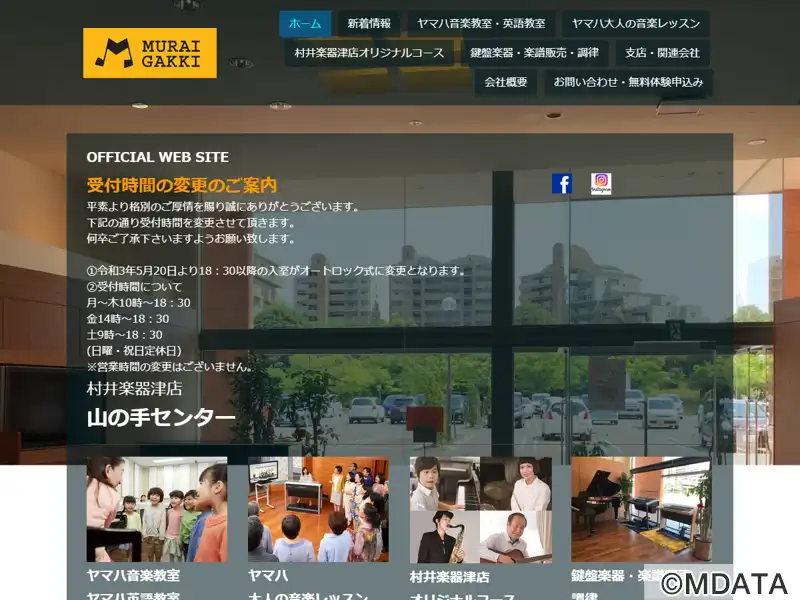Image resolution: width=800 pixels, height=600 pixels.
Task: Open 村井楽器津店オリジナルコース menu item
Action: 369,53
